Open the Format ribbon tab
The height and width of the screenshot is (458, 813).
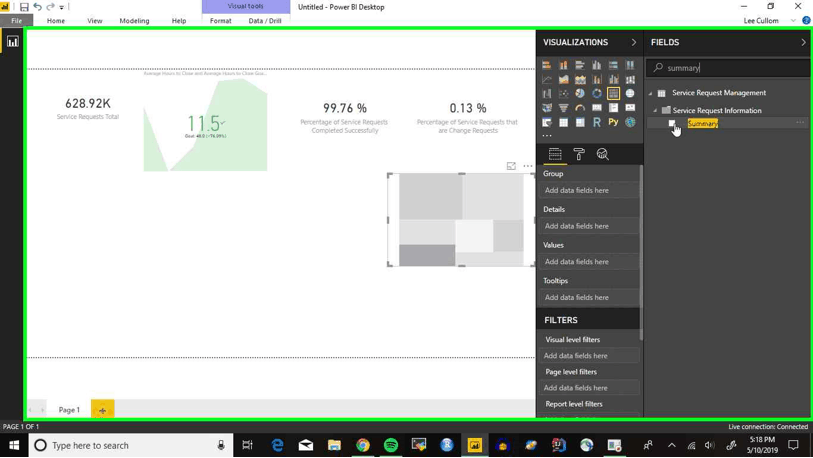(x=221, y=21)
